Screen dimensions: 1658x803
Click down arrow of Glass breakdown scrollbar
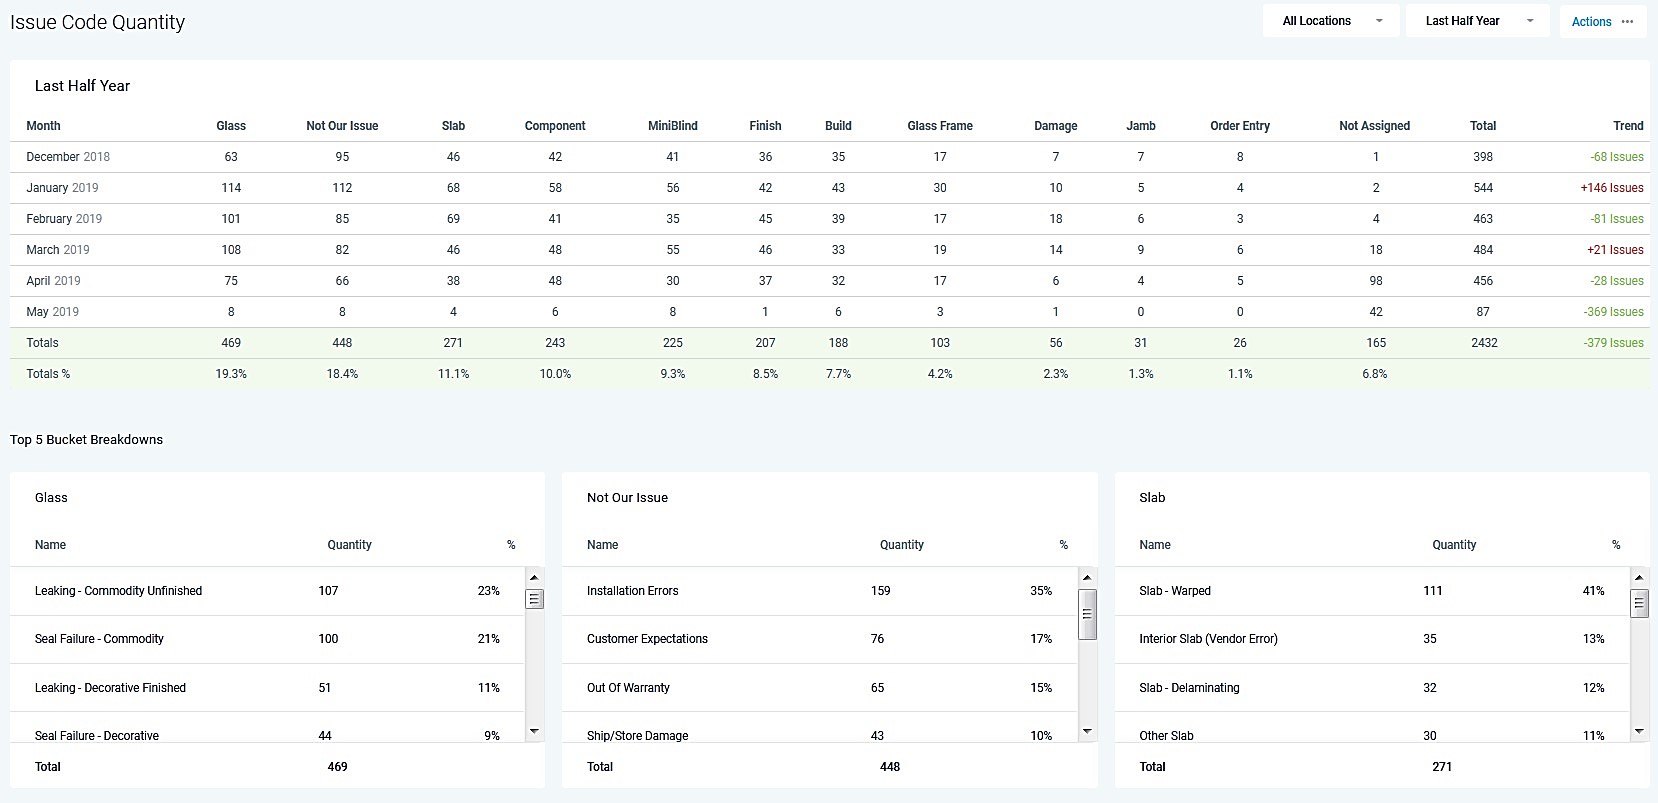[534, 731]
